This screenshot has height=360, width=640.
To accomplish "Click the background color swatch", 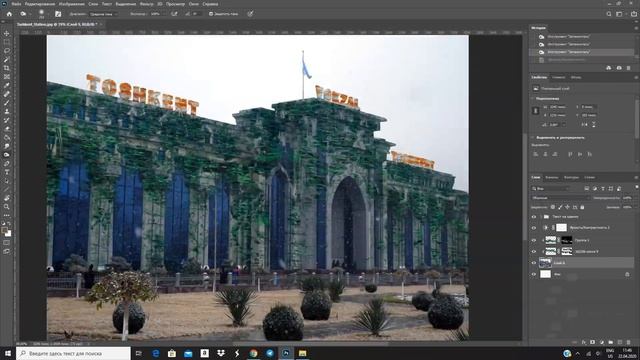I will point(8,234).
